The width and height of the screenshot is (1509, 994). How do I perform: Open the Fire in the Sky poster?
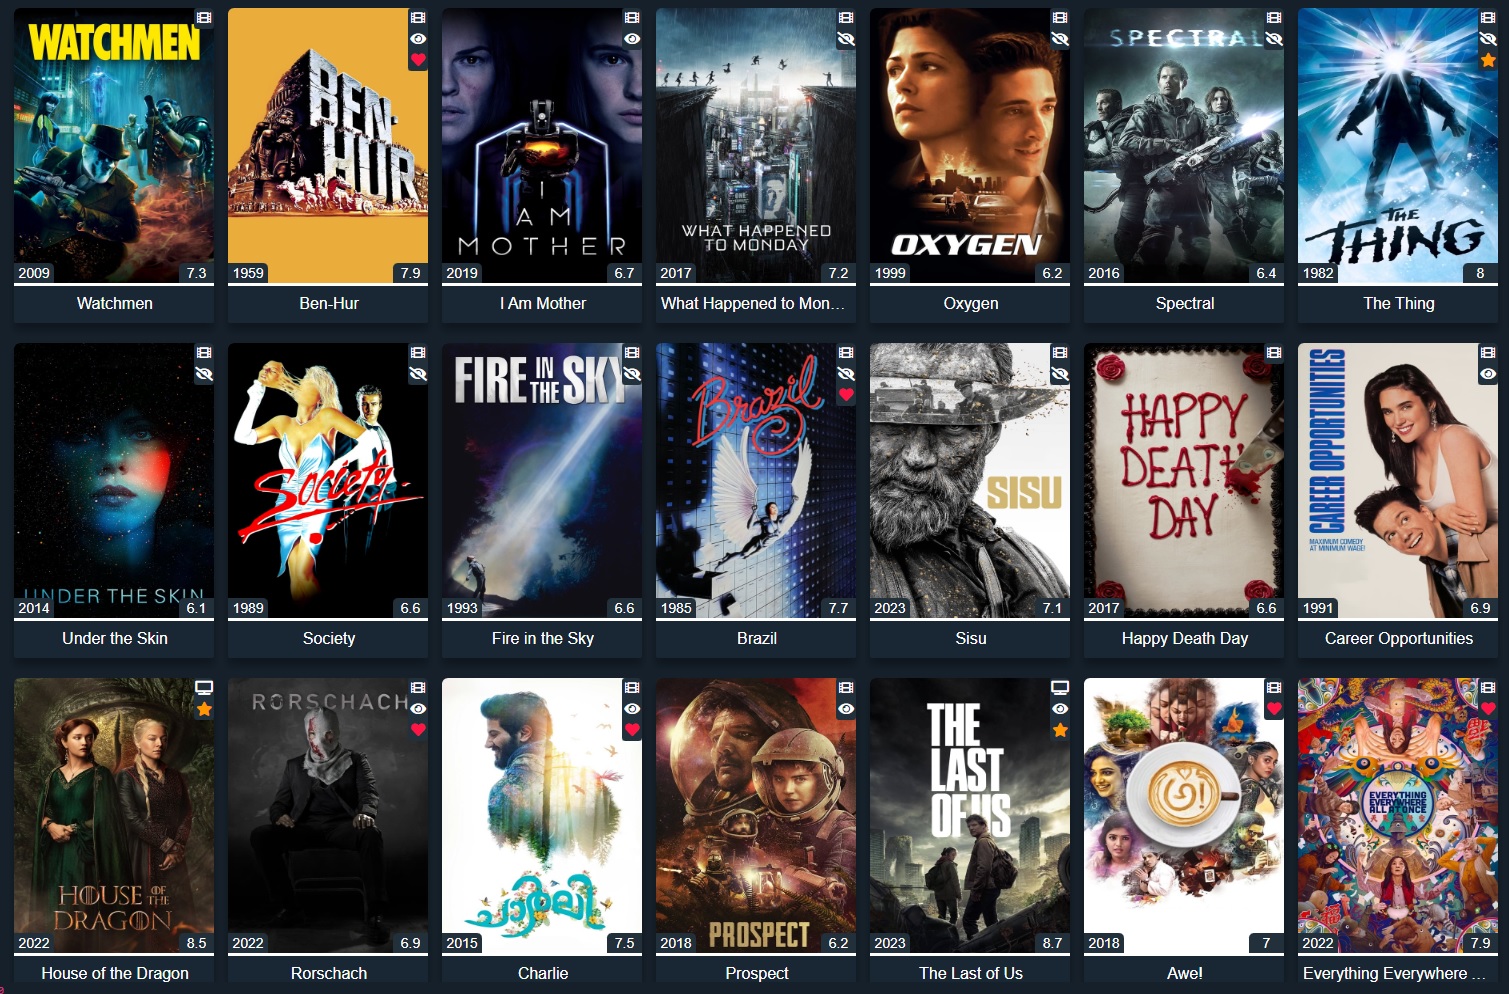coord(542,481)
